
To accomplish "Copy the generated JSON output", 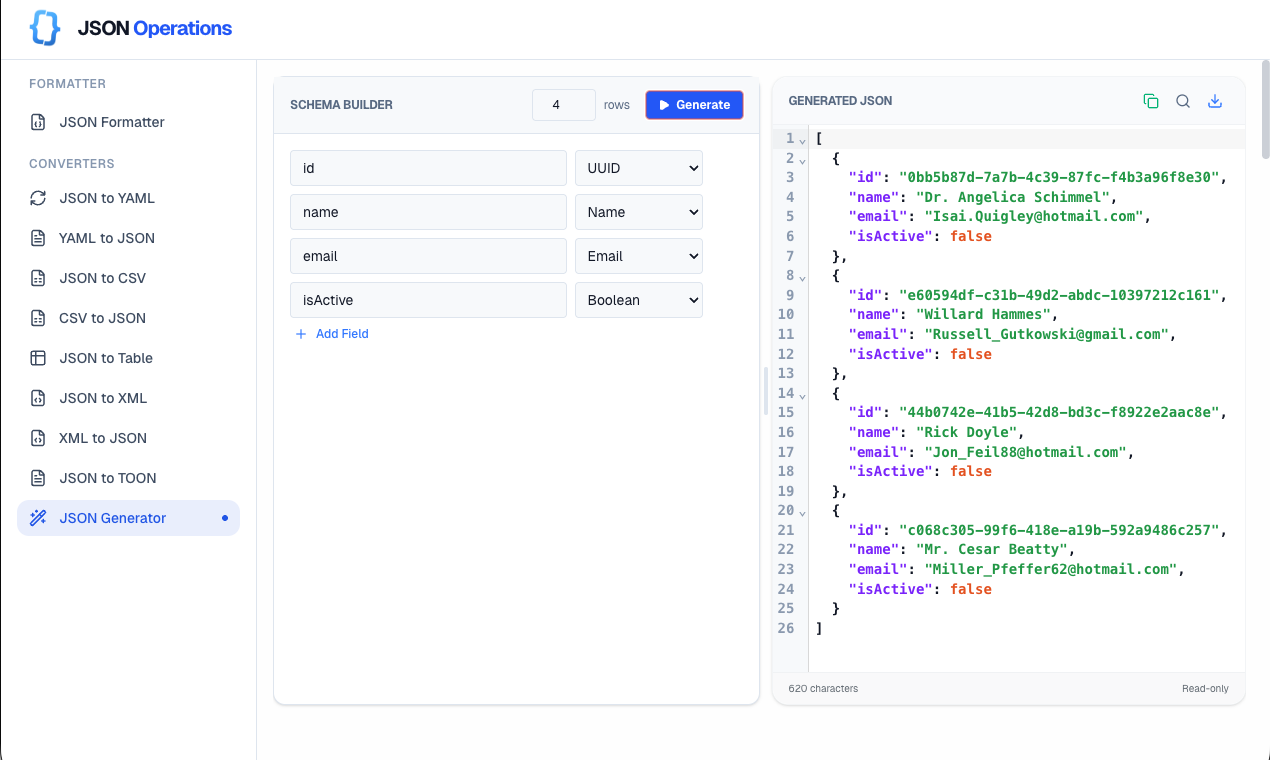I will point(1151,100).
